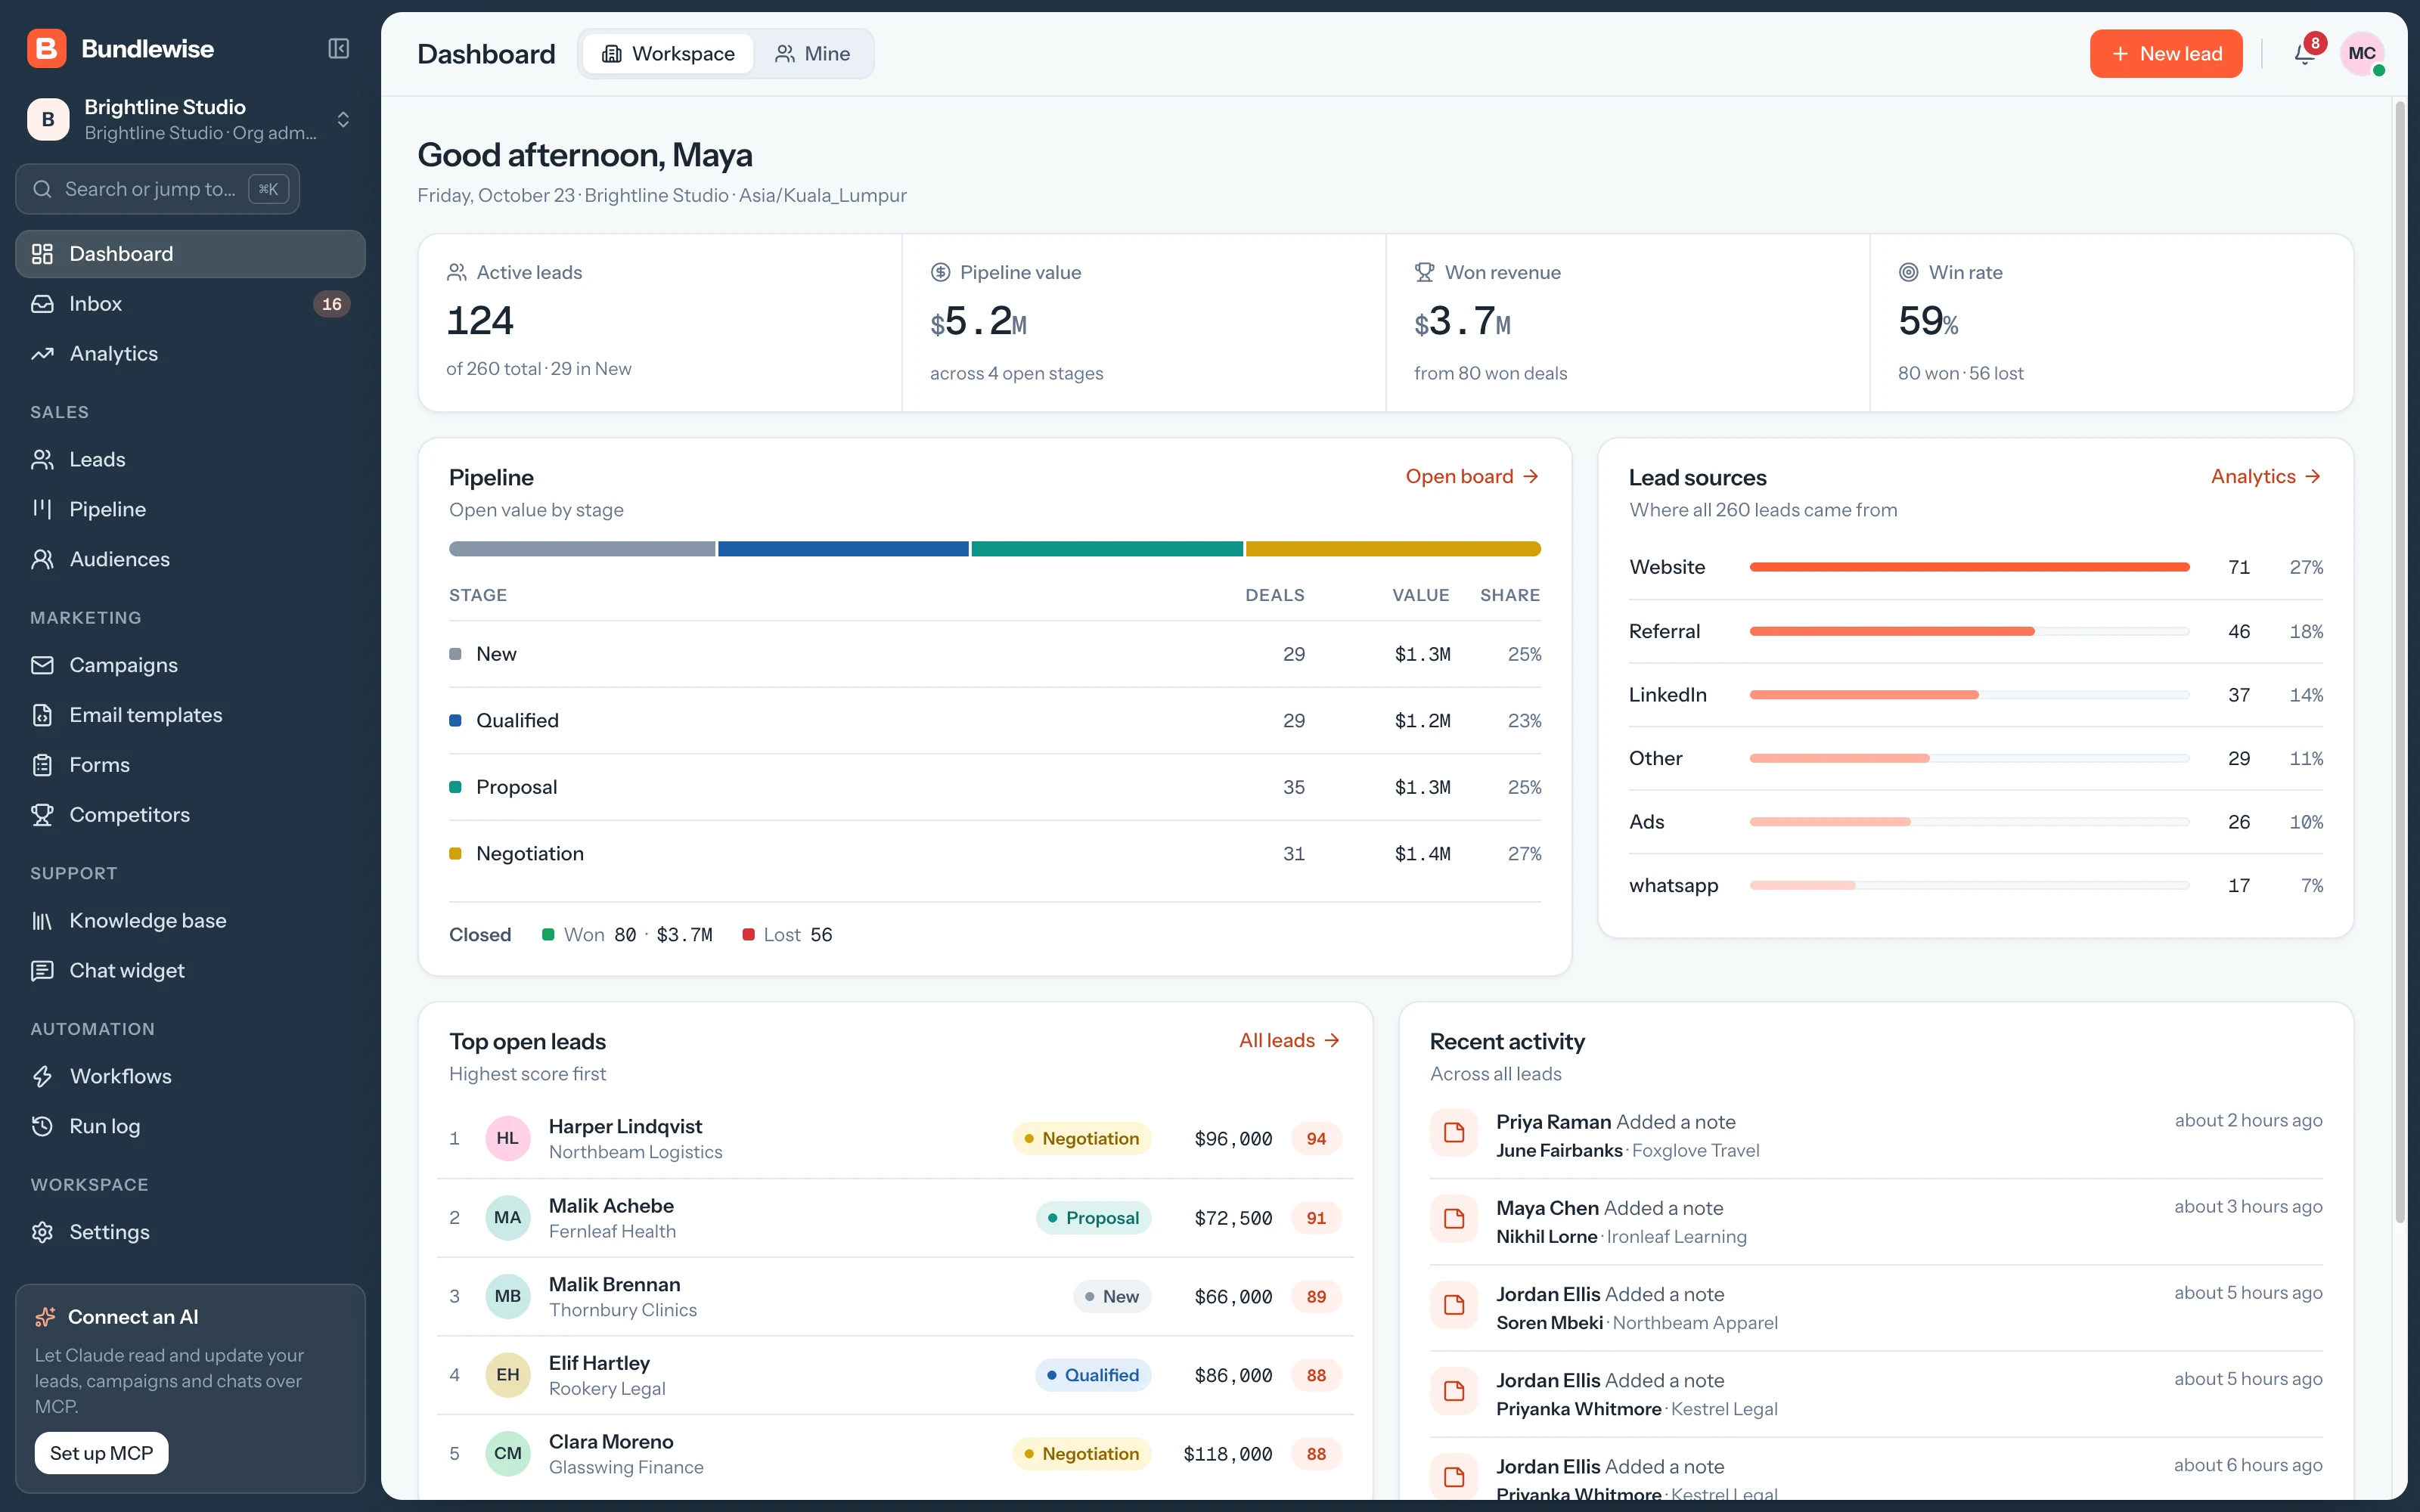This screenshot has height=1512, width=2420.
Task: Click the Win rate 59% card
Action: click(x=2111, y=323)
